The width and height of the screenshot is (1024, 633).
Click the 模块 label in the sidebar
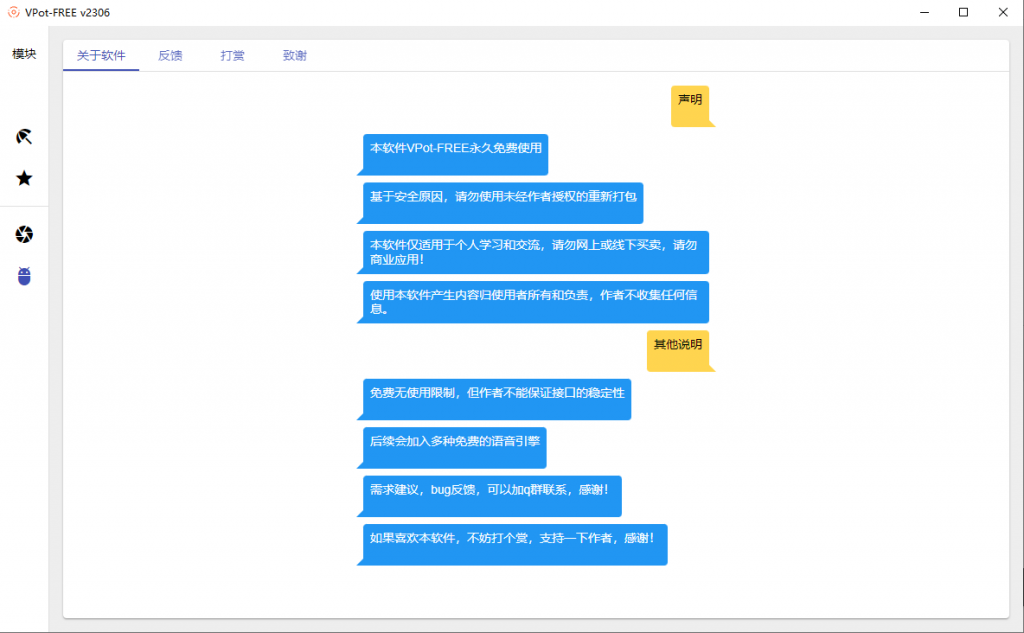click(22, 53)
